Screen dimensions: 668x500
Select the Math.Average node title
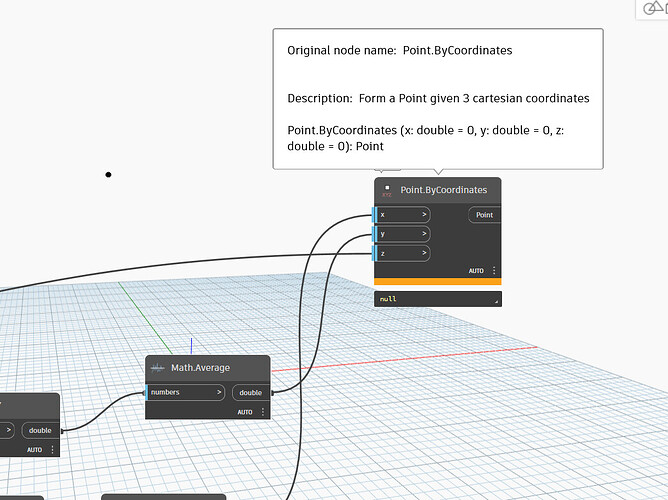pos(200,368)
